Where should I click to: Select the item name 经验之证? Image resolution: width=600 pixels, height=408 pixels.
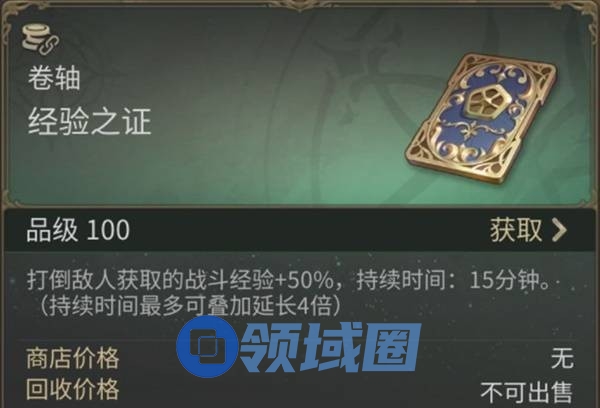(90, 121)
